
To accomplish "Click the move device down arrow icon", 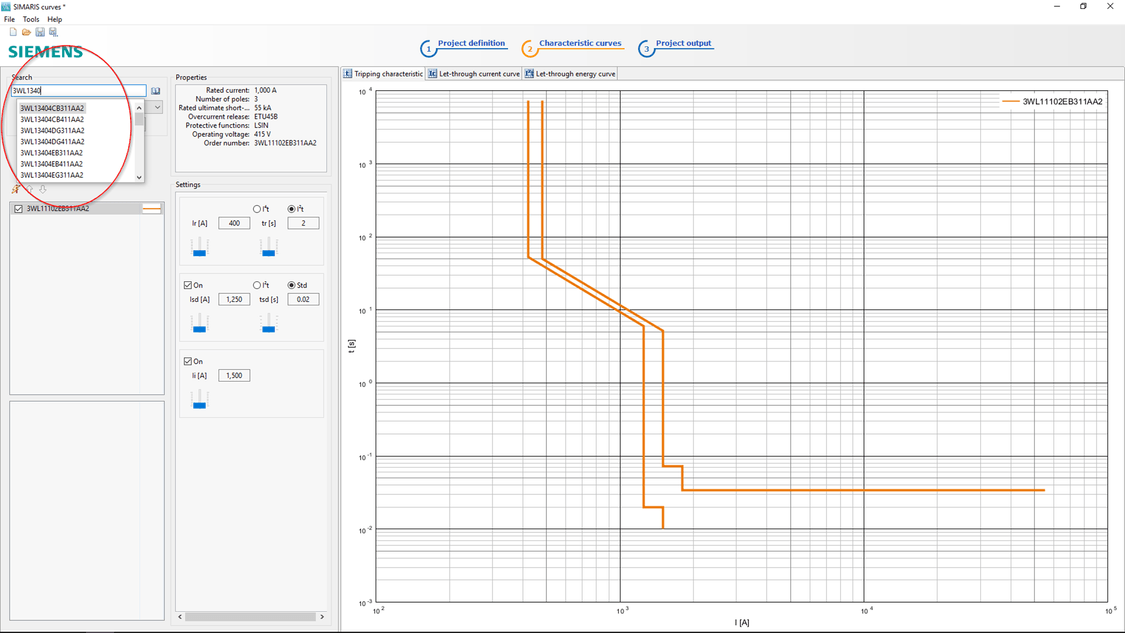I will [42, 188].
